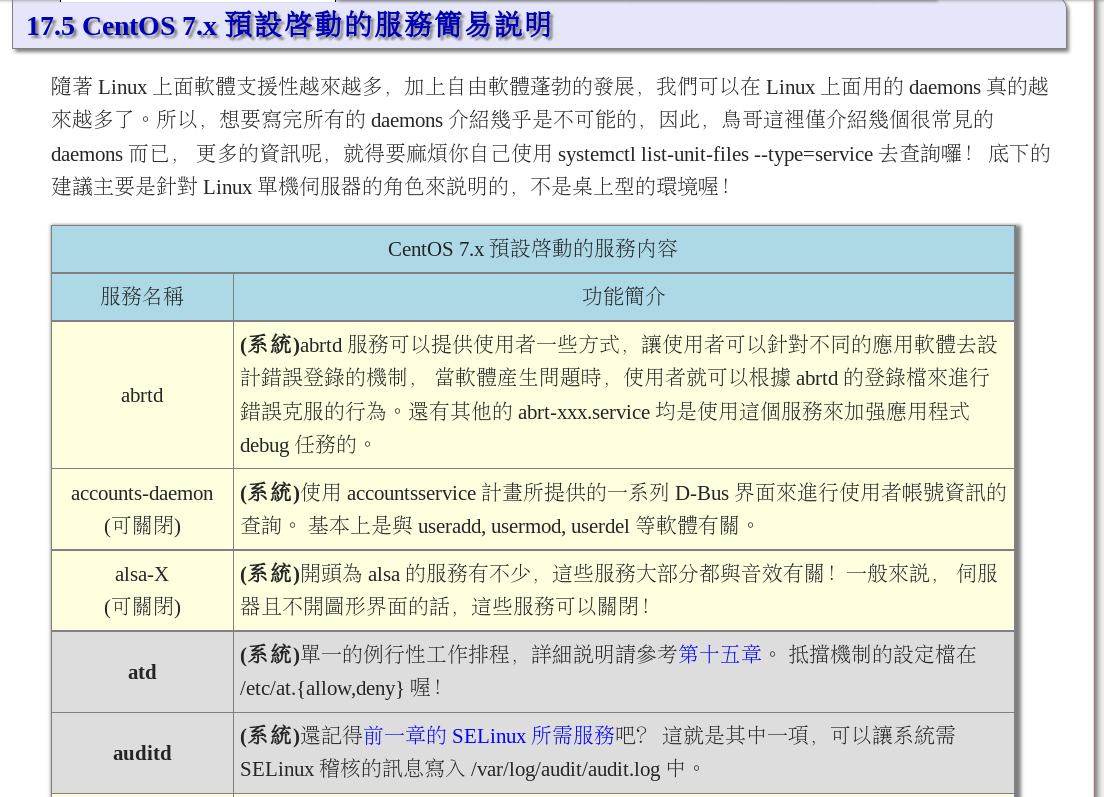Click the abrt-xxx.service text in abrtd description
This screenshot has width=1104, height=797.
(584, 412)
